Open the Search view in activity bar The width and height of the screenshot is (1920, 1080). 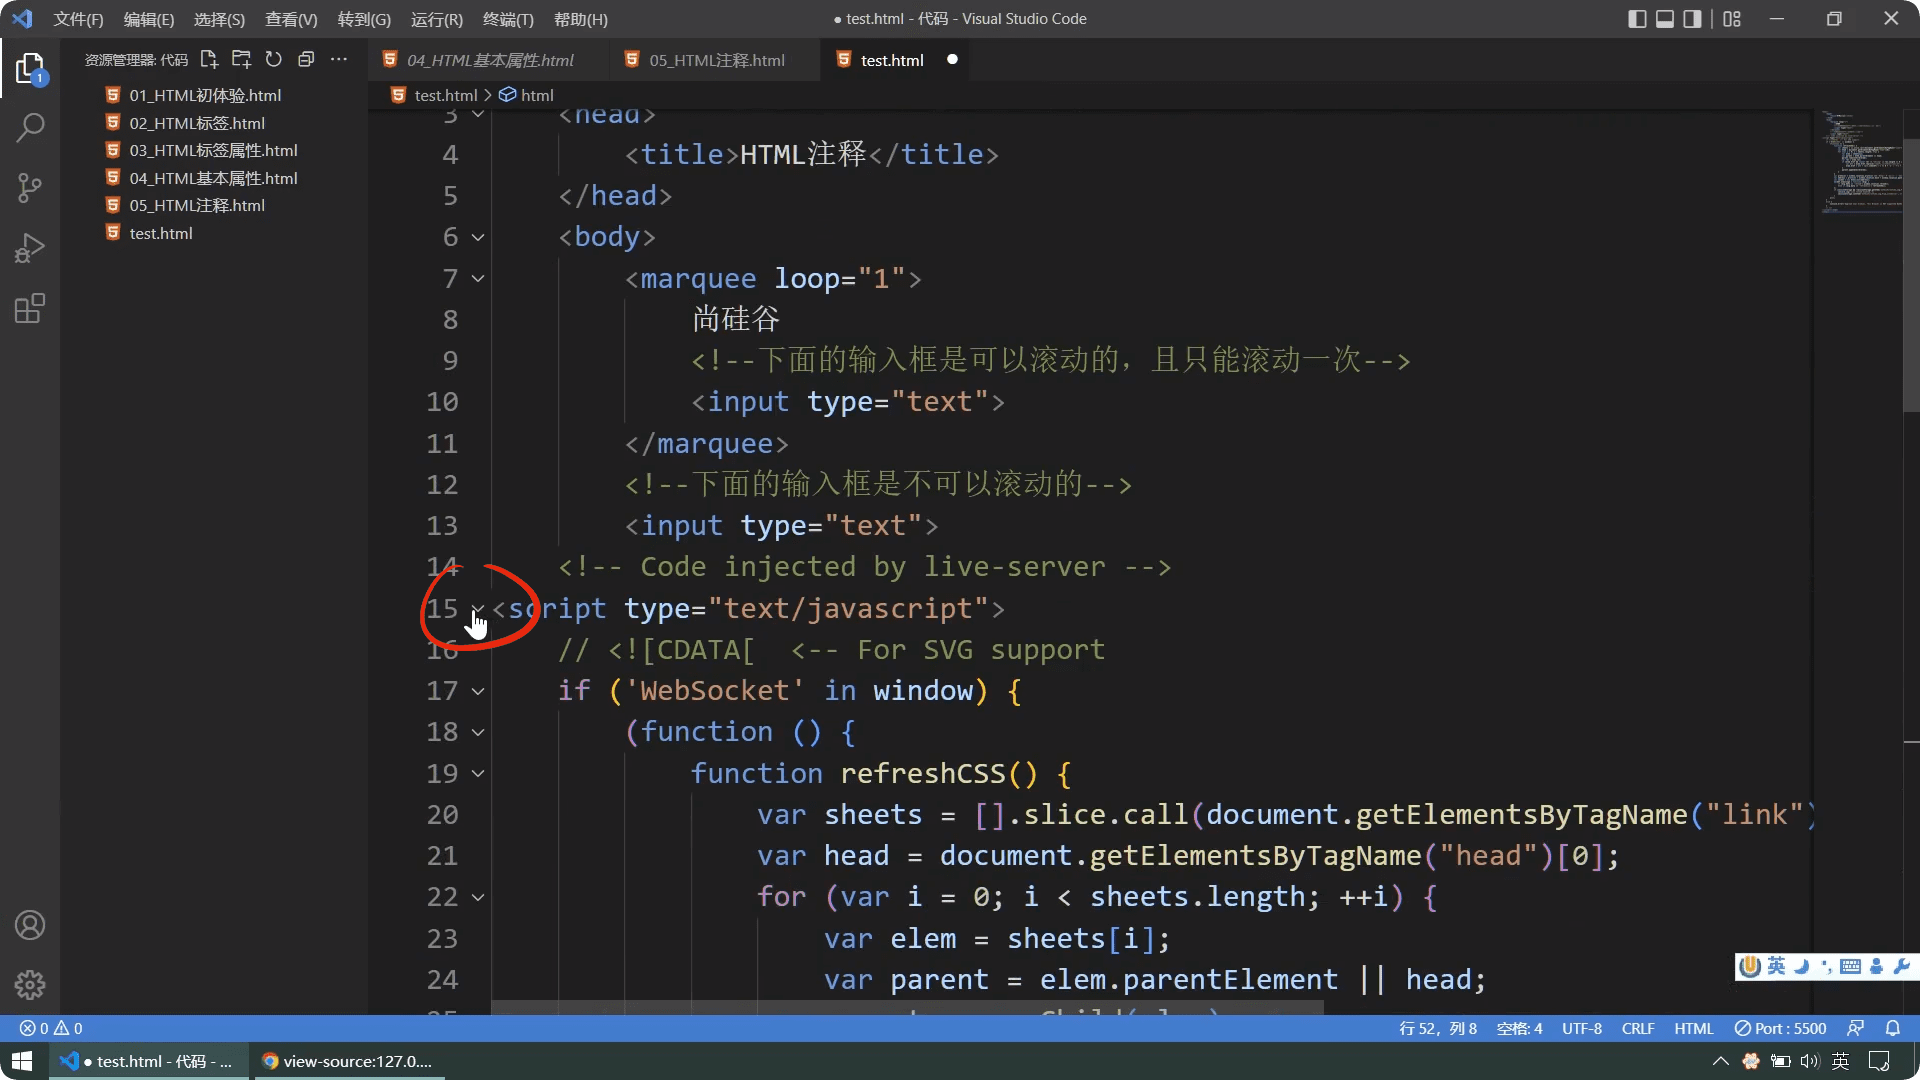pyautogui.click(x=30, y=127)
